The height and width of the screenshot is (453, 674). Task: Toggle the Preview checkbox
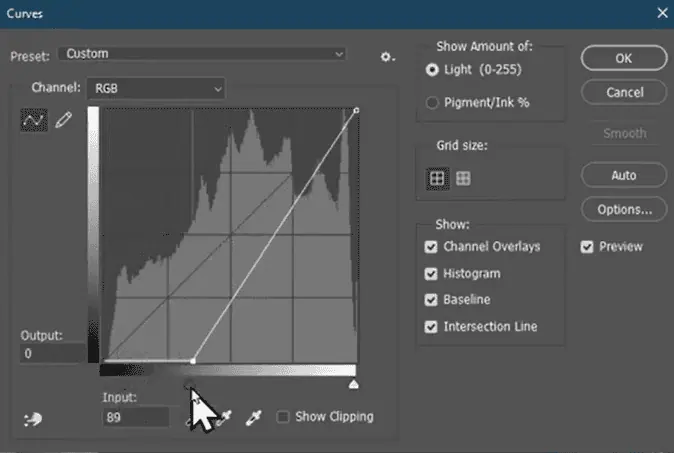click(587, 247)
